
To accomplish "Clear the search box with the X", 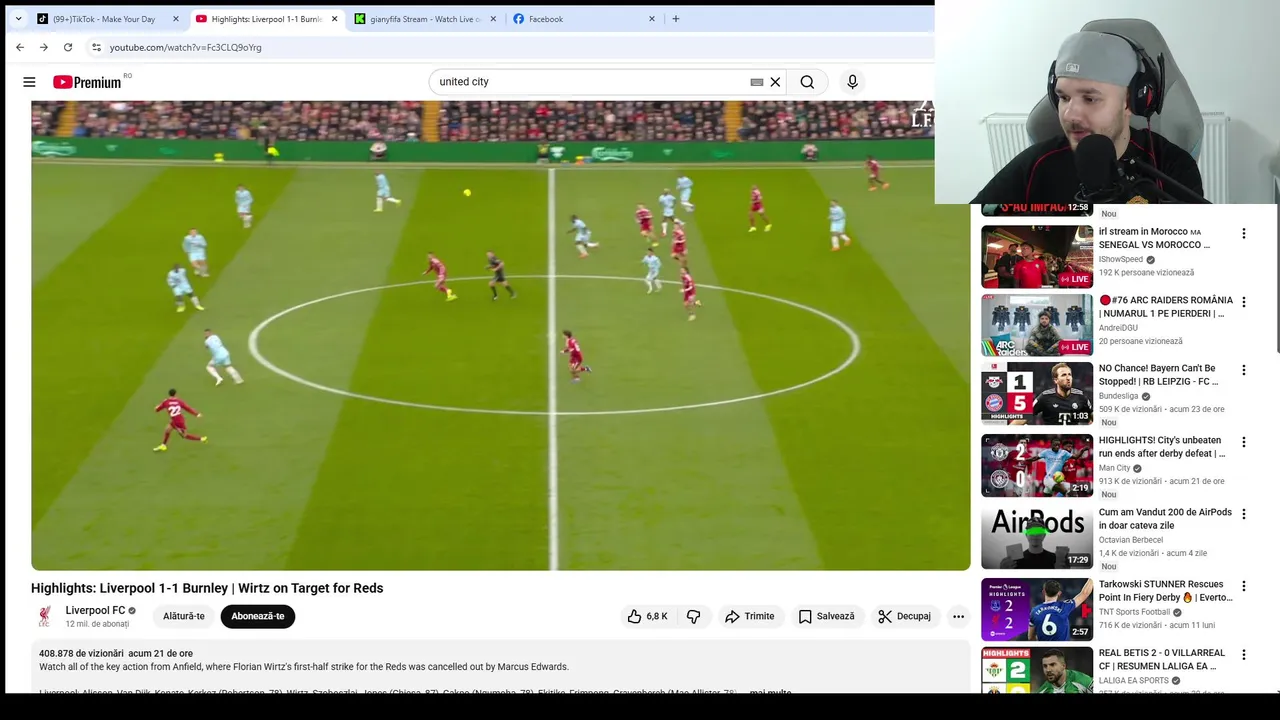I will pos(775,82).
